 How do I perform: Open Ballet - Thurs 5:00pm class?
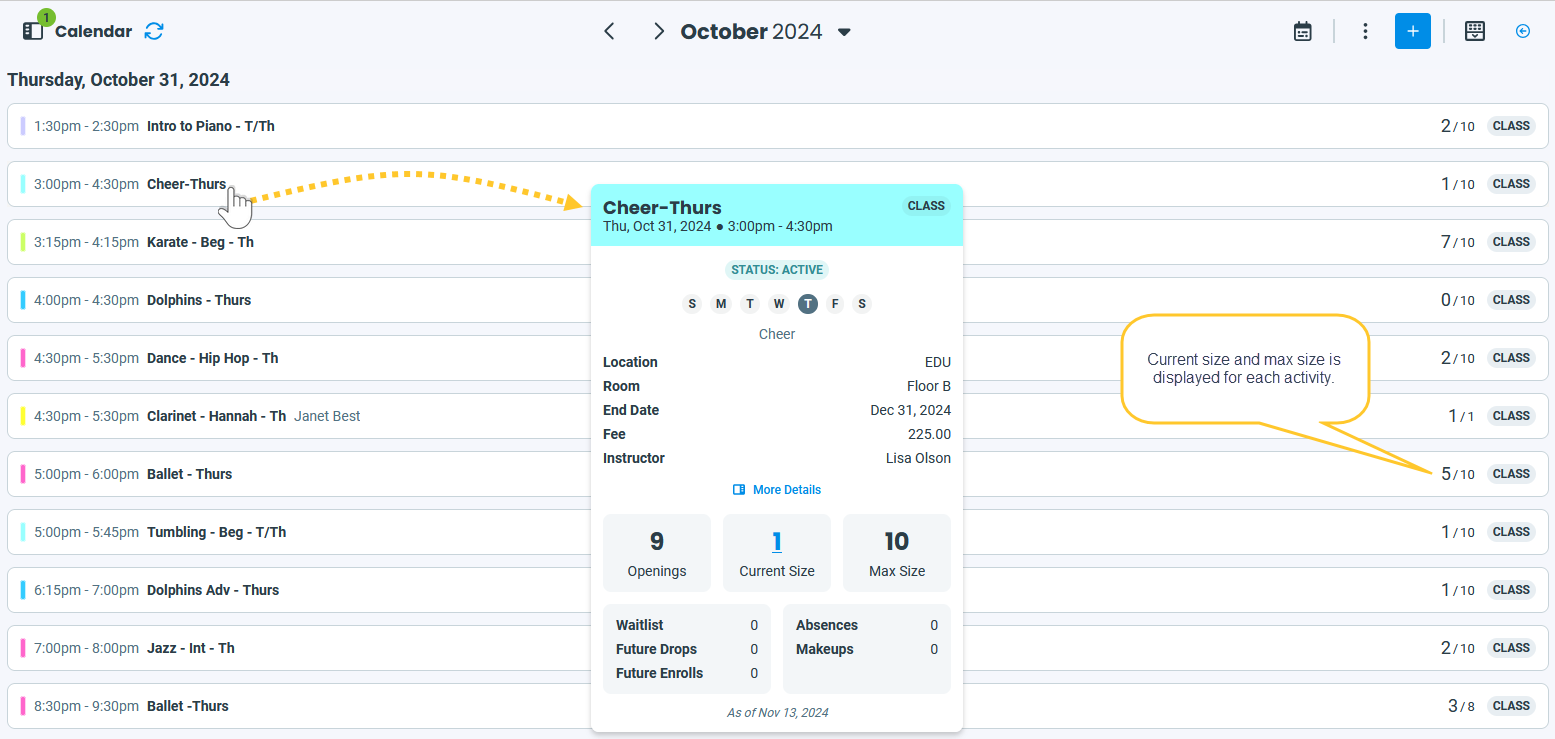point(777,474)
